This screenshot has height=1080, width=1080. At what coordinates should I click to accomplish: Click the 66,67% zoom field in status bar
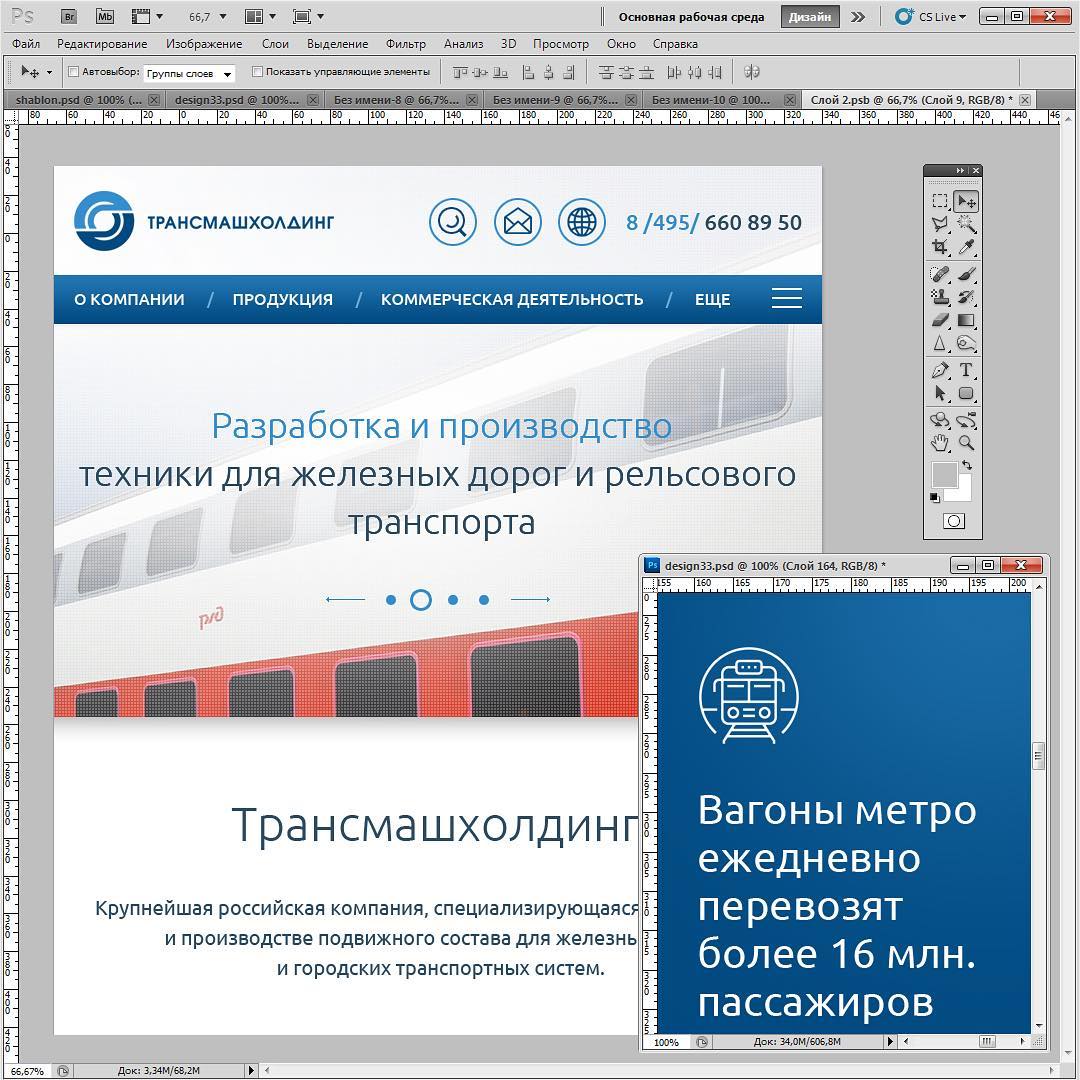(28, 1071)
